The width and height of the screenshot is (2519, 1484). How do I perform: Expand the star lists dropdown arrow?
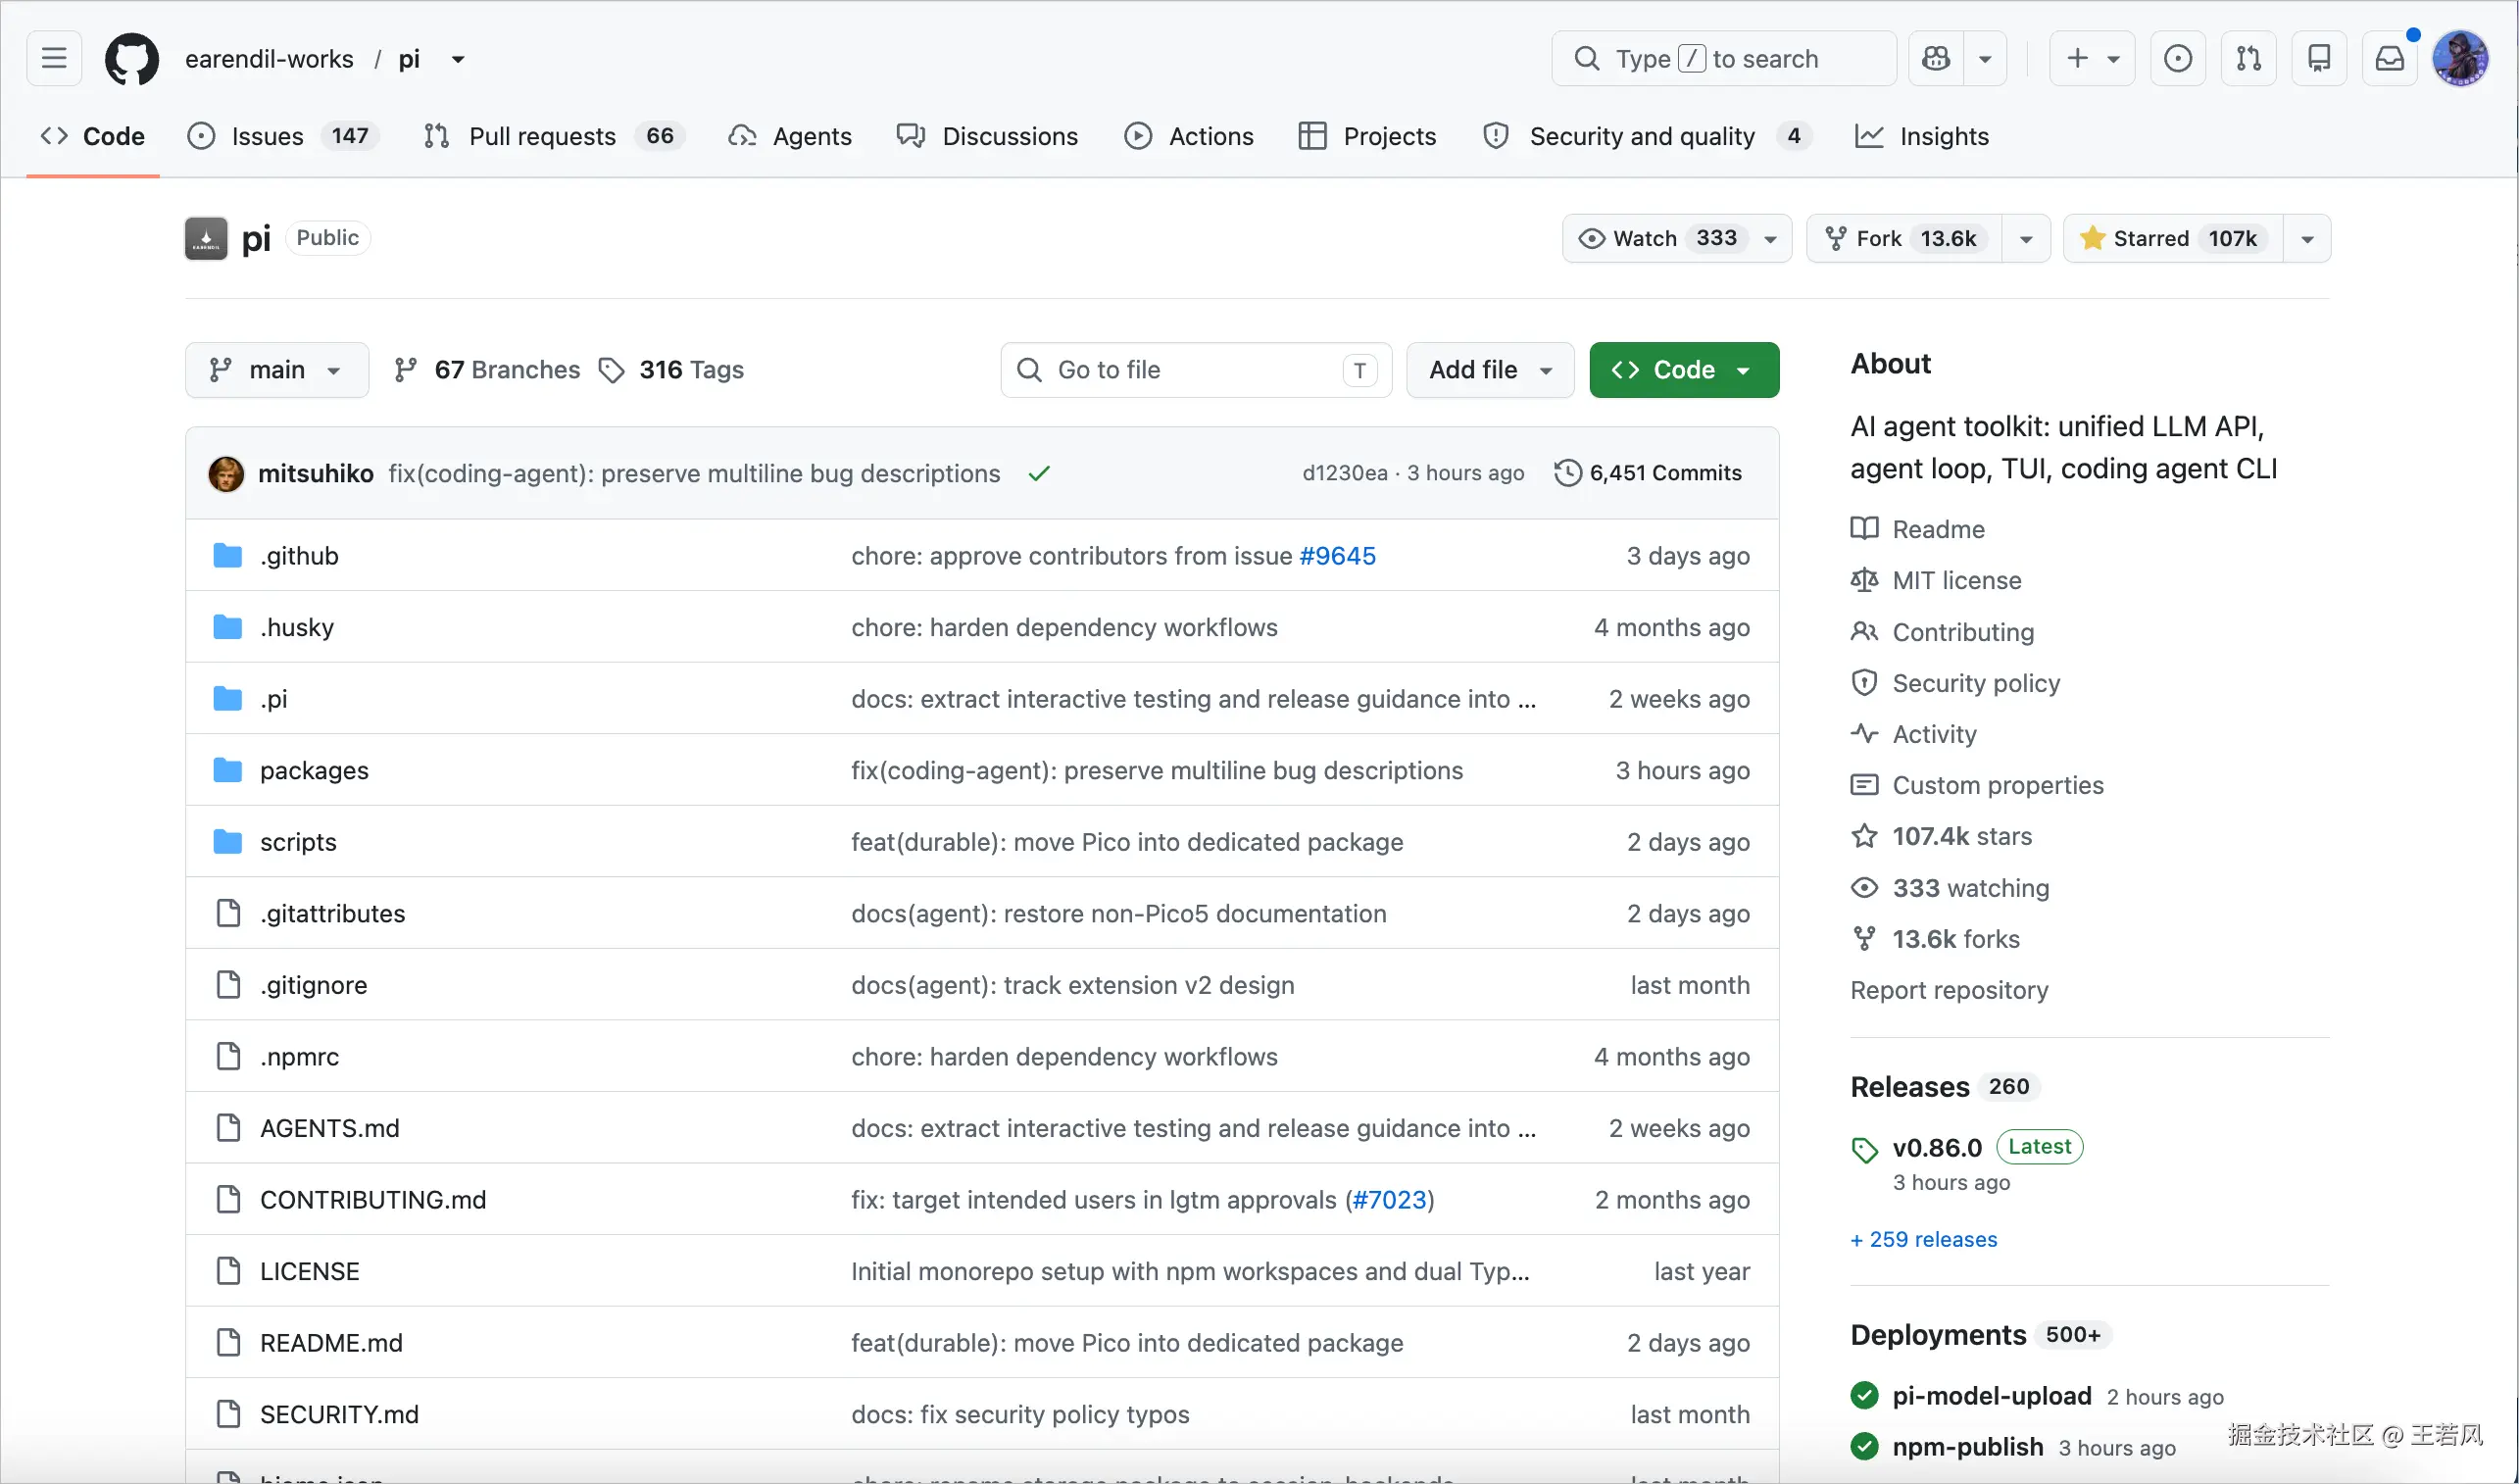tap(2307, 239)
